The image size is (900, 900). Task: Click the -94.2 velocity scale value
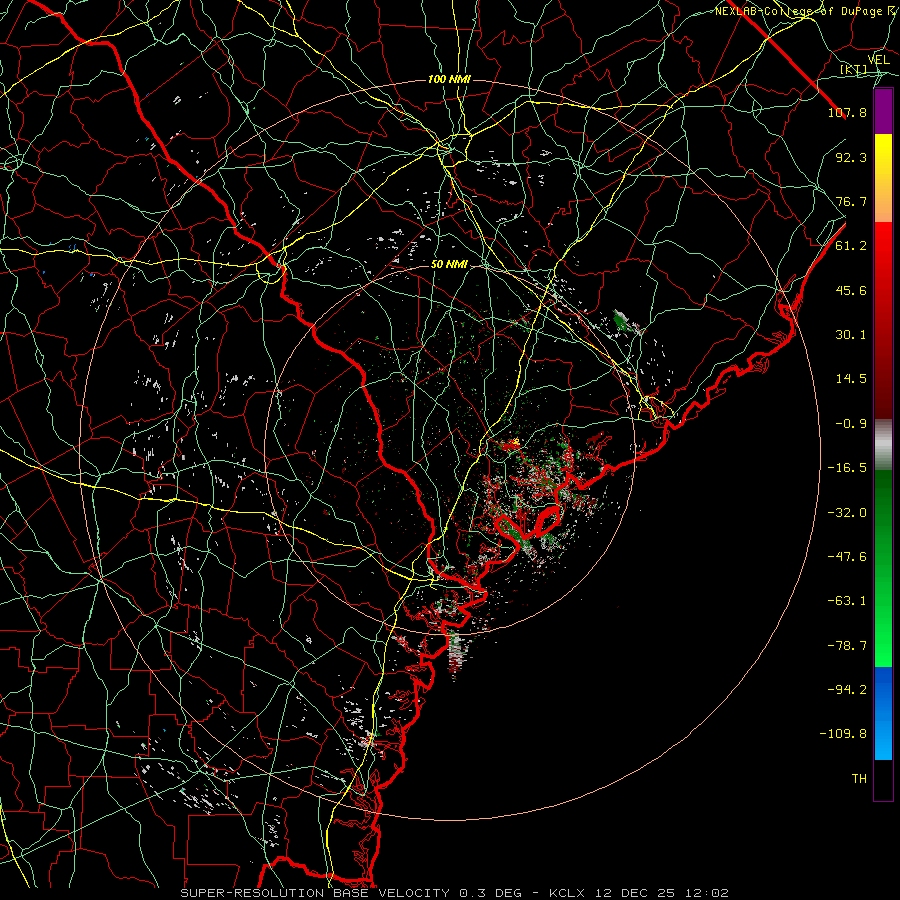pyautogui.click(x=847, y=690)
